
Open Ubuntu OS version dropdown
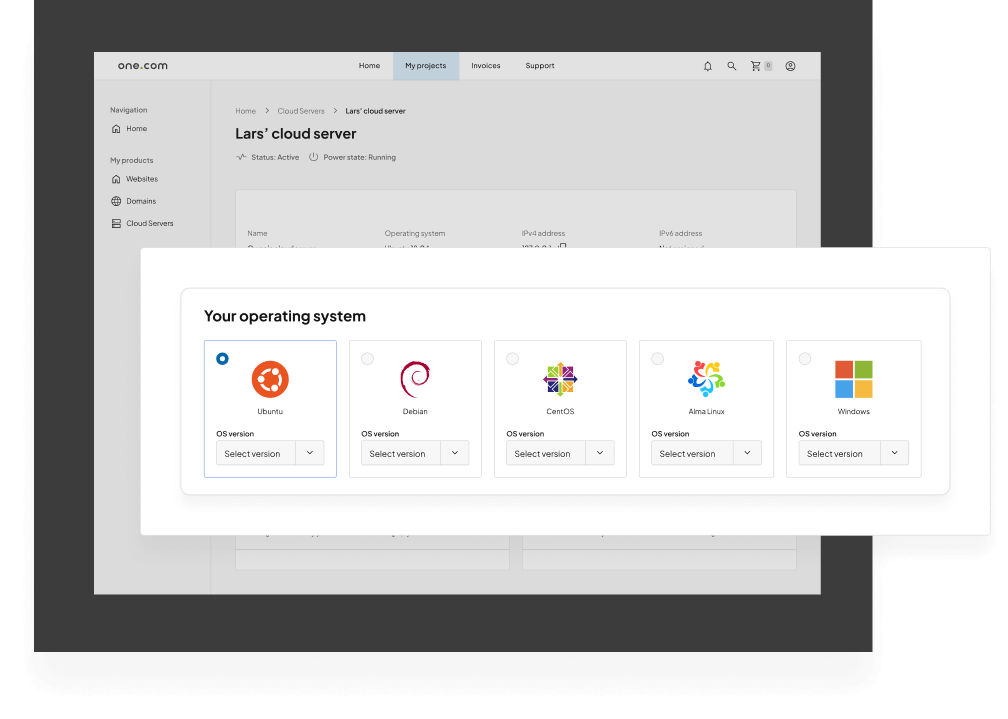[x=270, y=453]
